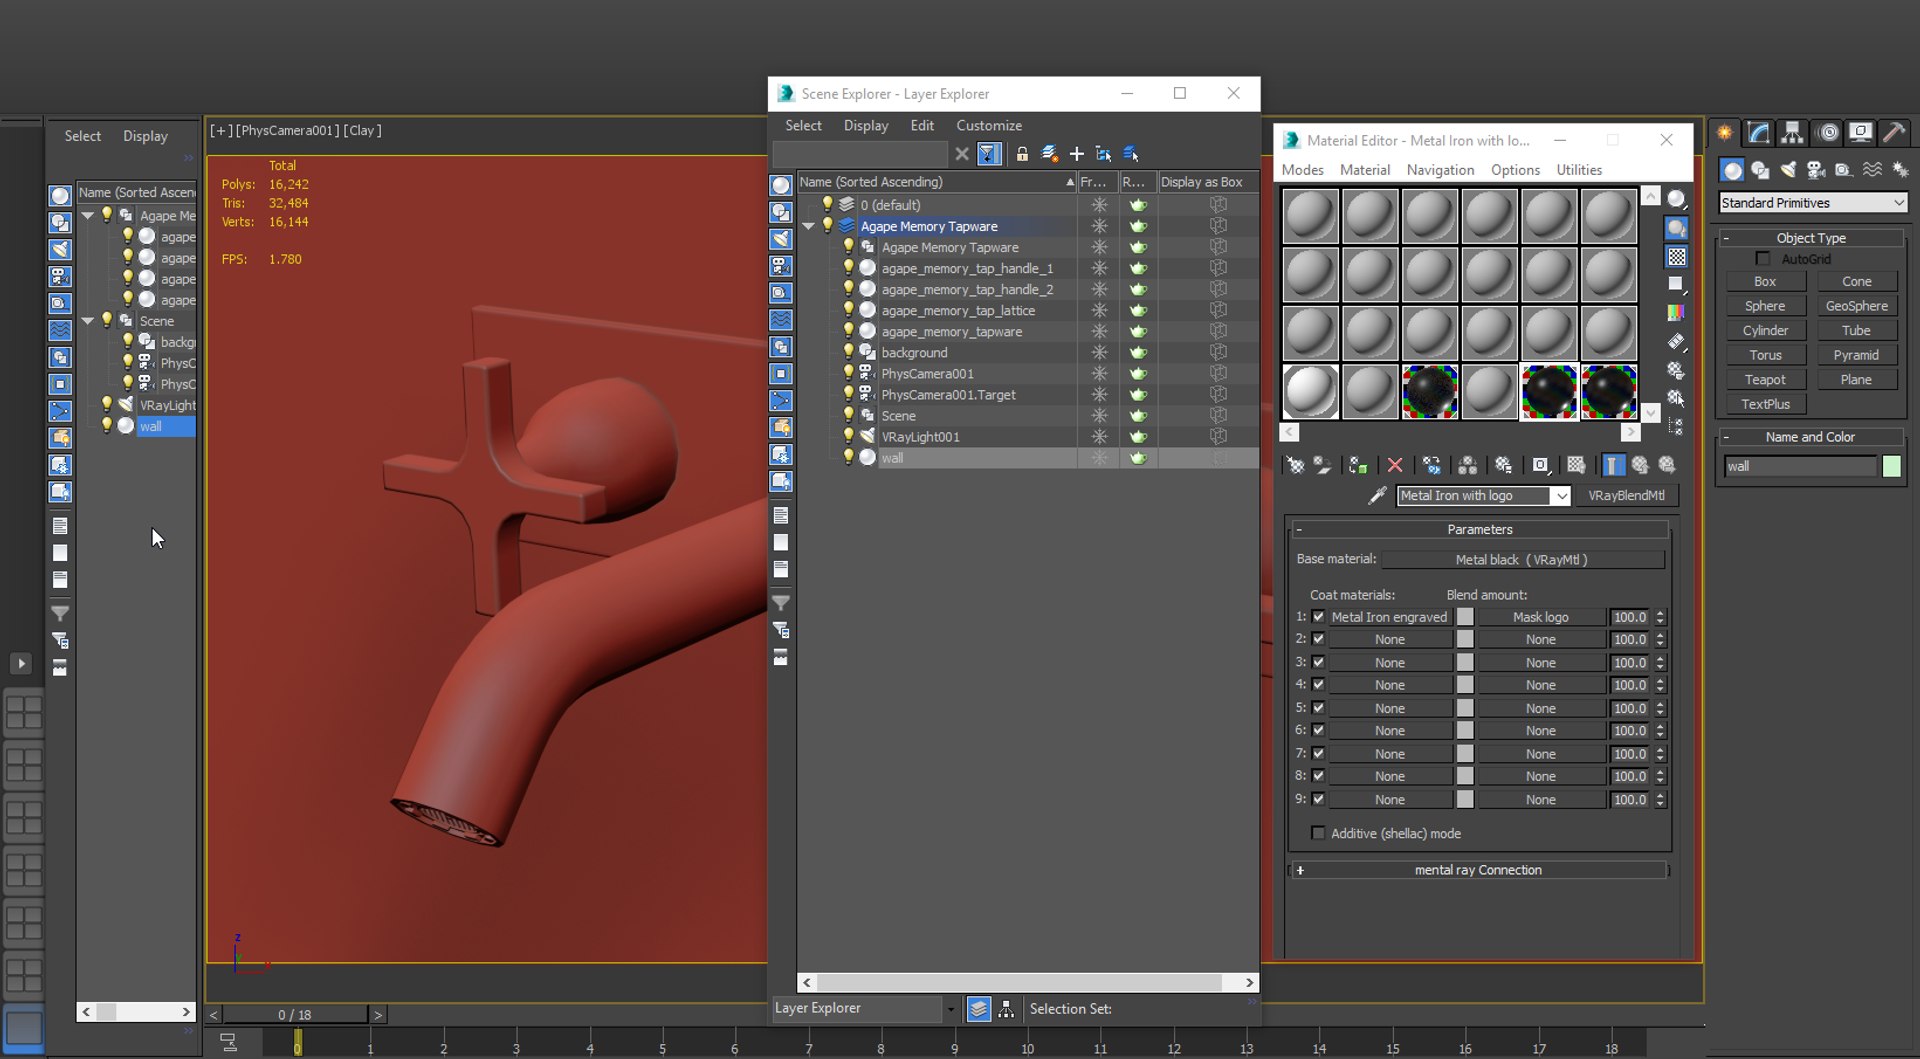Toggle Display Lights filter in Layer Explorer sidebar
The image size is (1920, 1059).
pyautogui.click(x=781, y=239)
